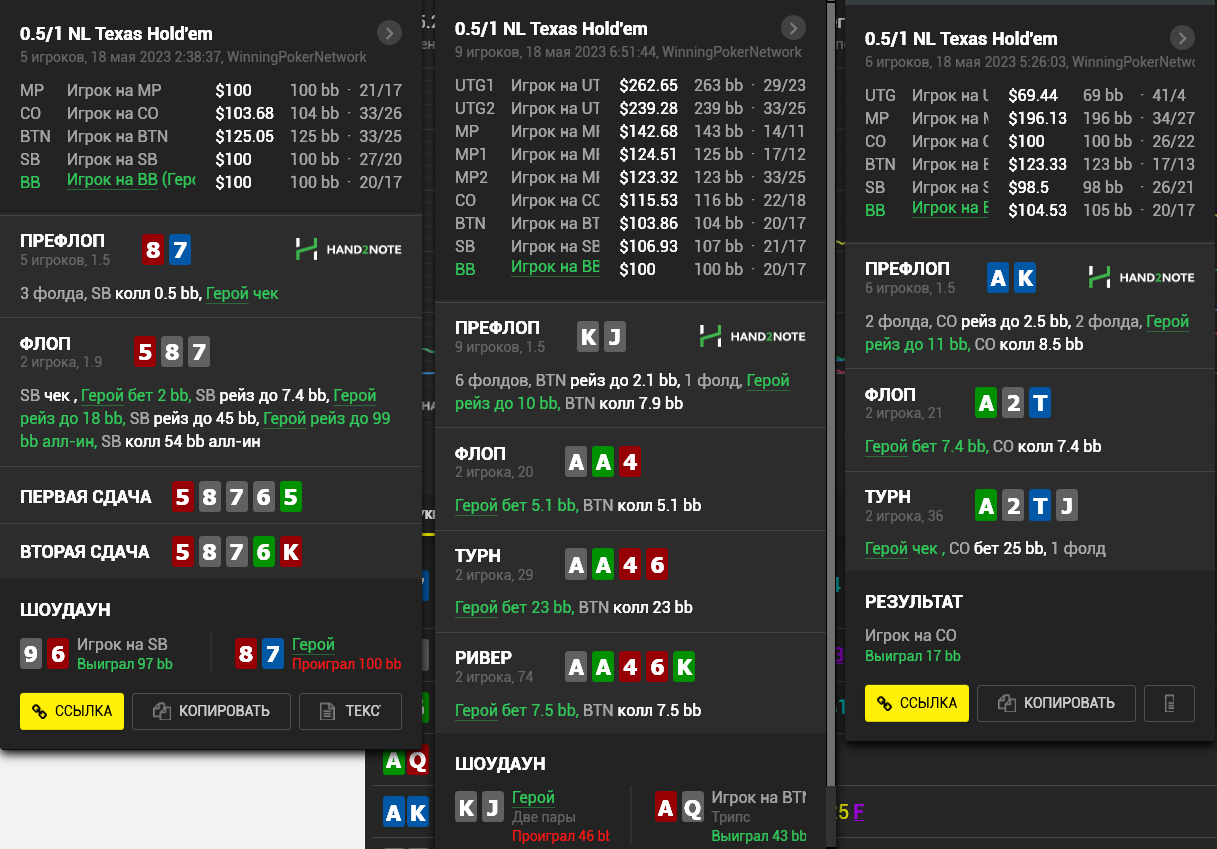Click BTN's A Q cards in the K J showdown
Screen dimensions: 1217x849
tap(680, 807)
